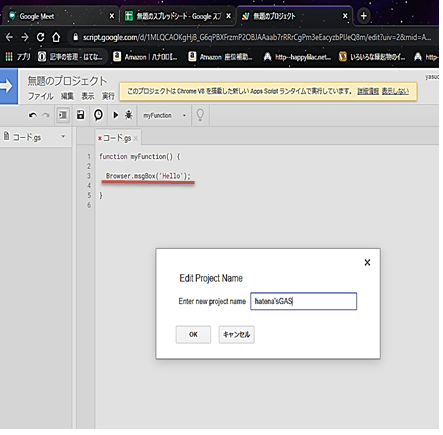The width and height of the screenshot is (443, 435).
Task: Go back using the browser back arrow
Action: (9, 37)
